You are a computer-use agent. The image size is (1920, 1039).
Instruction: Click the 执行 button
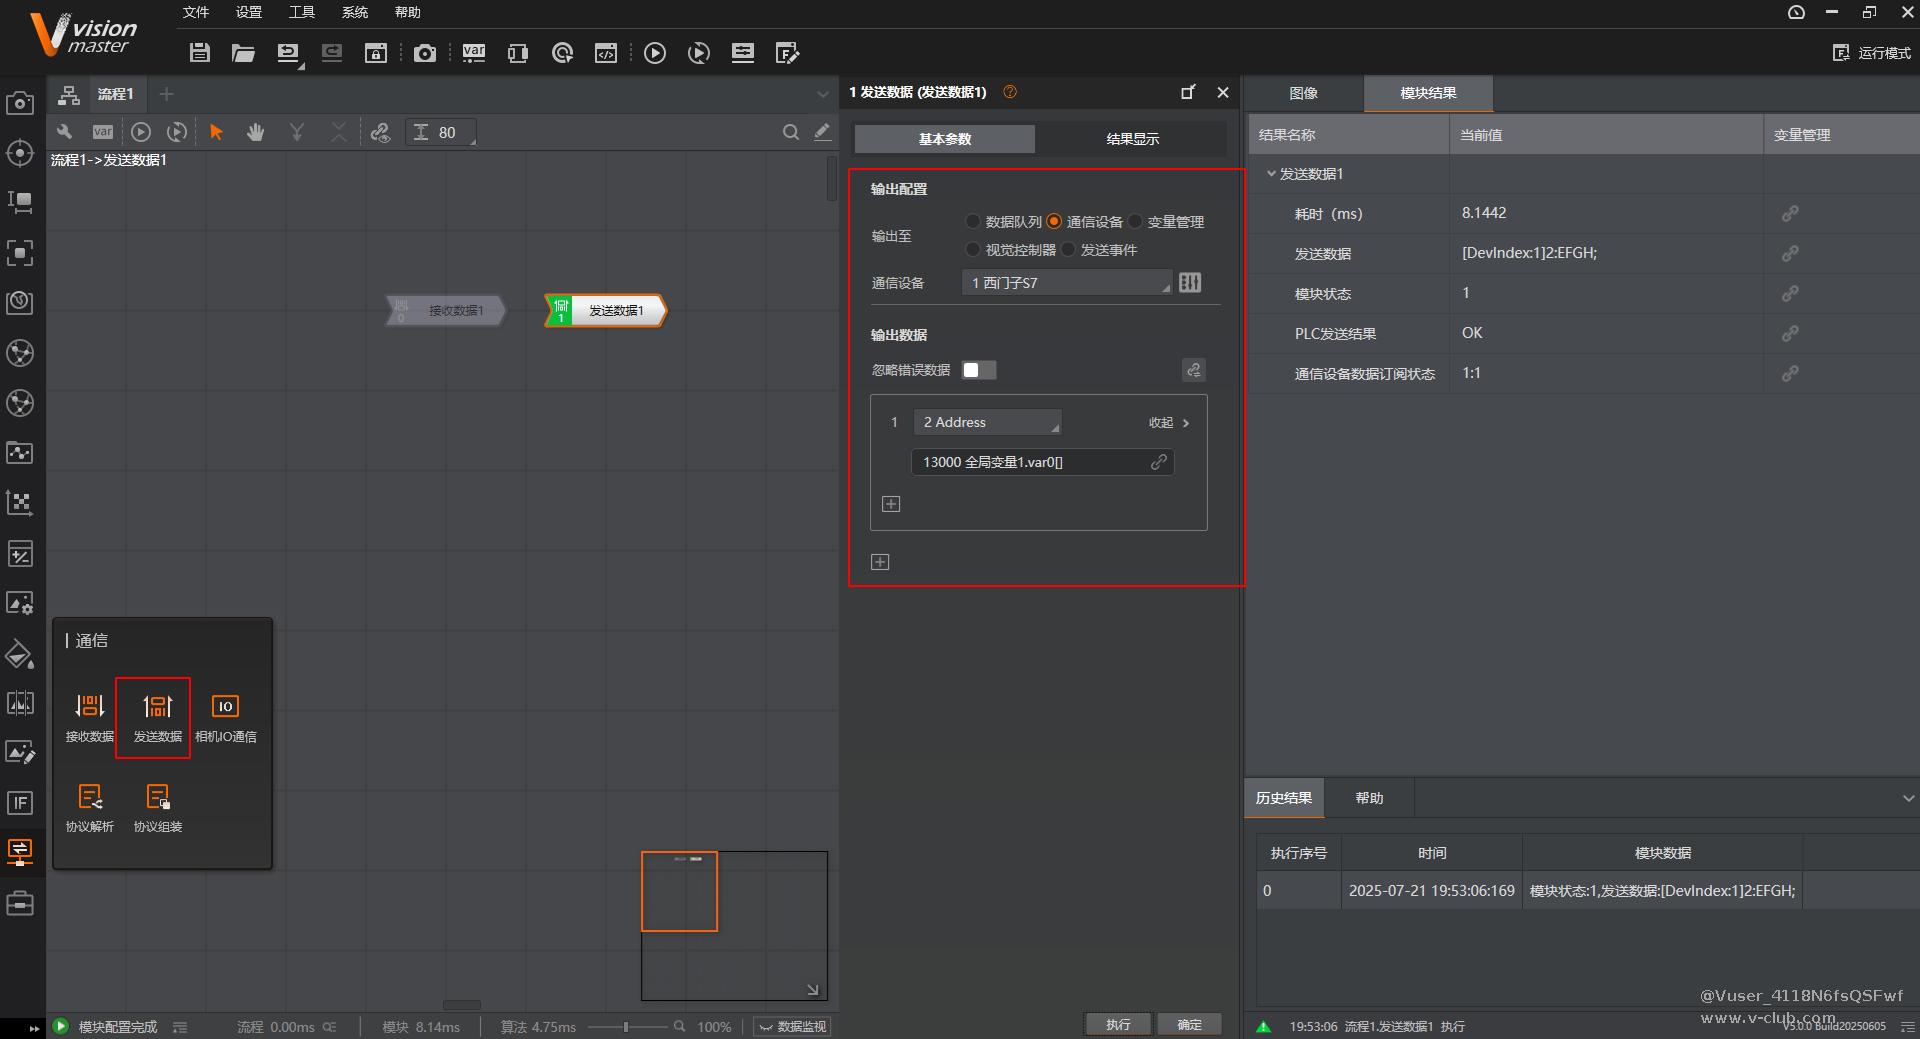(x=1119, y=1024)
